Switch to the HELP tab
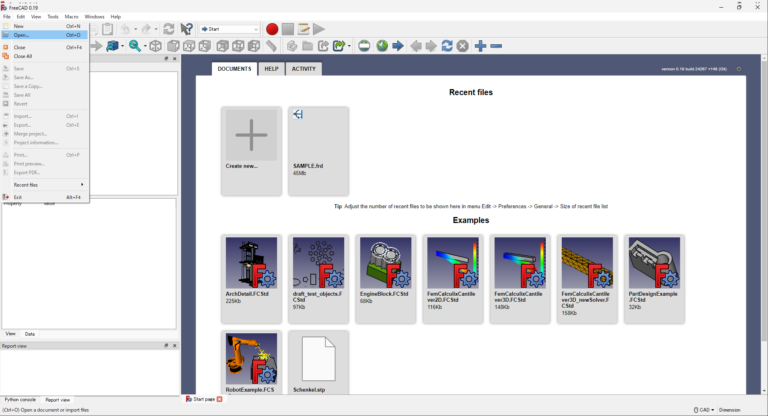768x416 pixels. tap(271, 69)
